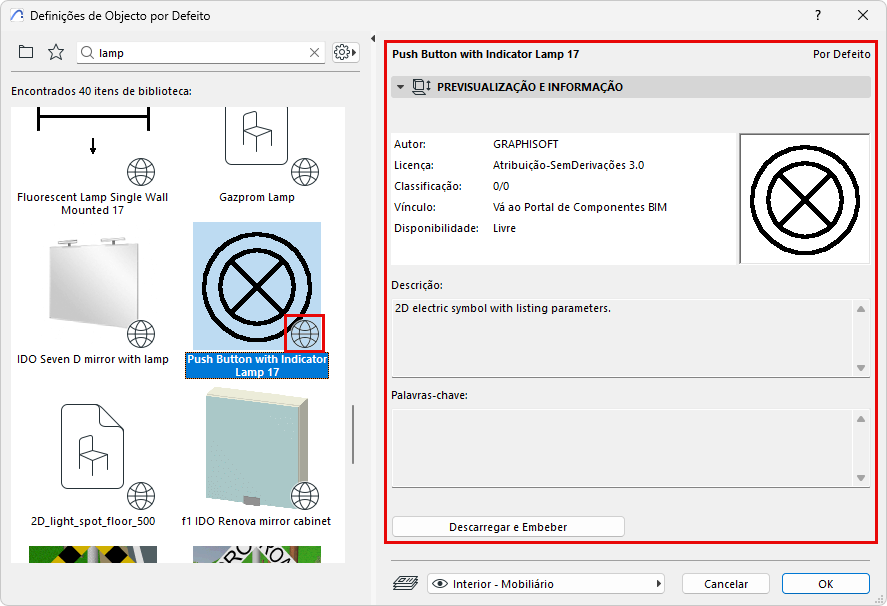Click the Cancelar button

point(726,583)
